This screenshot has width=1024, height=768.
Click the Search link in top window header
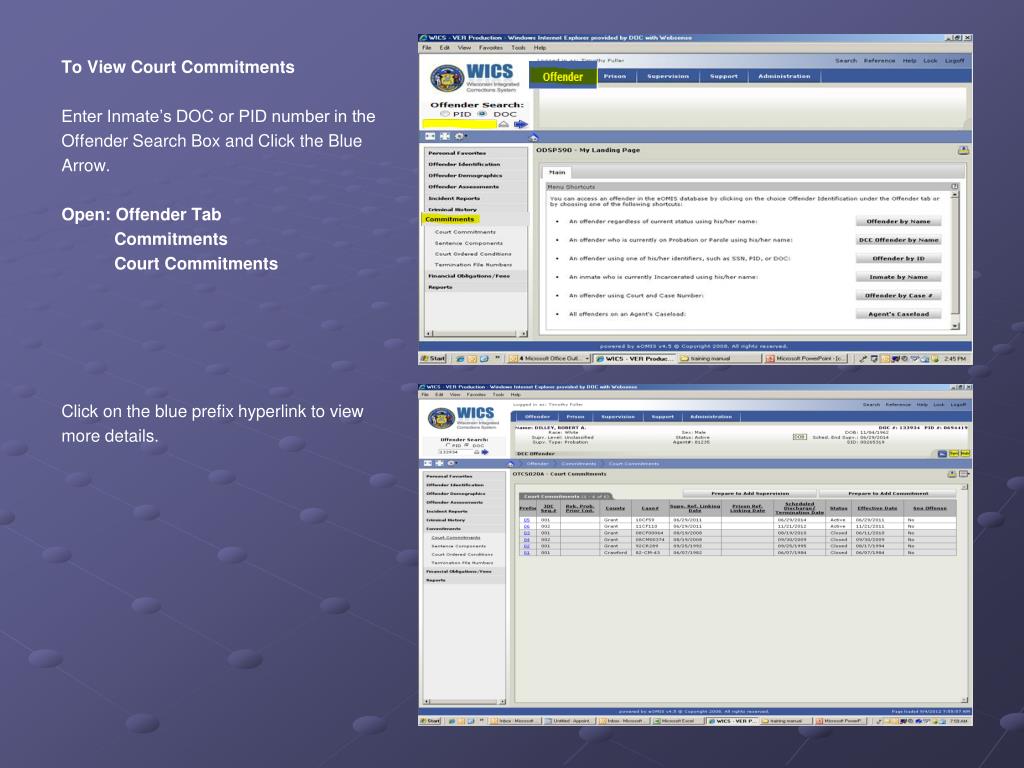coord(846,61)
